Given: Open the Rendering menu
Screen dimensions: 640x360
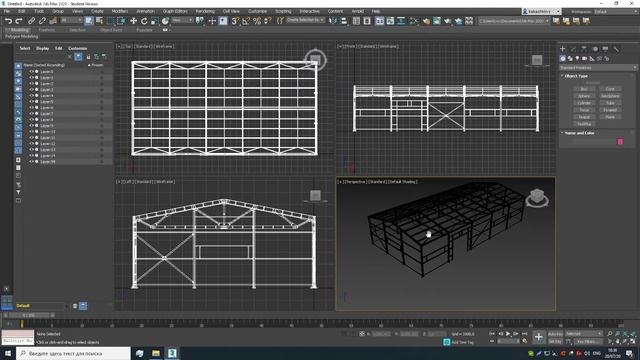Looking at the screenshot, I should [x=205, y=11].
